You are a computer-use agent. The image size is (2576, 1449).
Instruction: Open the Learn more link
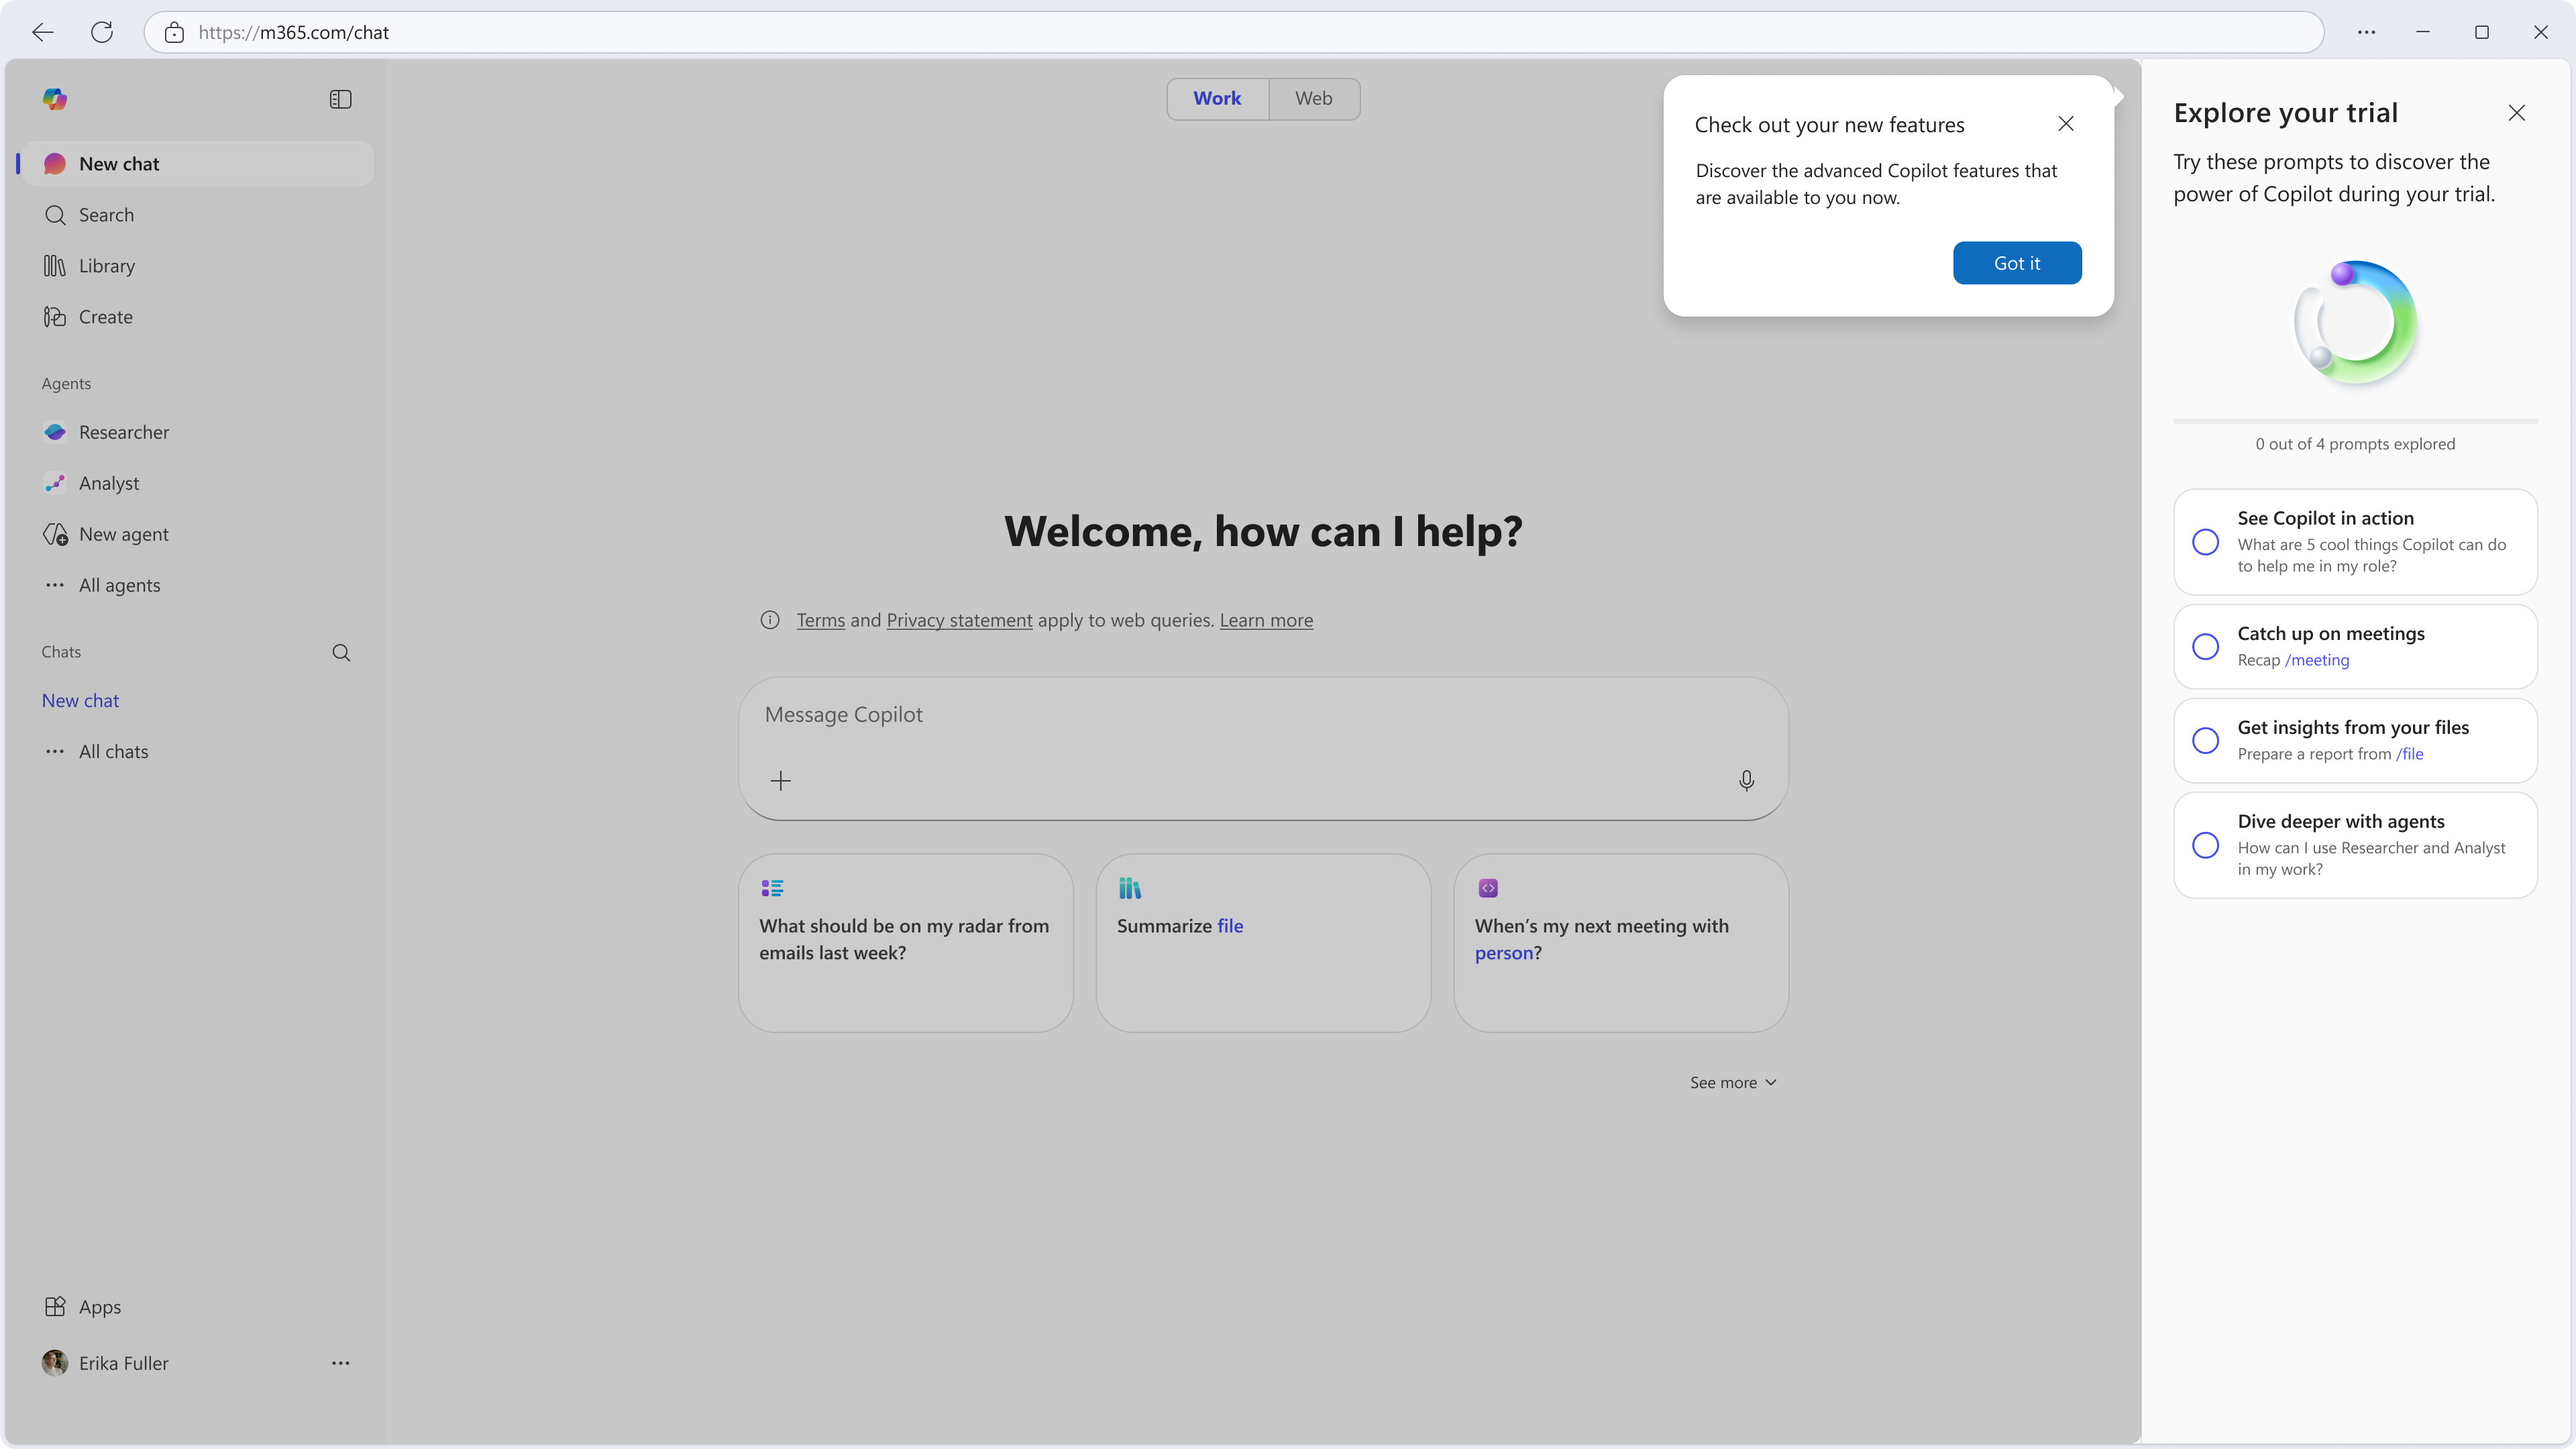tap(1266, 620)
